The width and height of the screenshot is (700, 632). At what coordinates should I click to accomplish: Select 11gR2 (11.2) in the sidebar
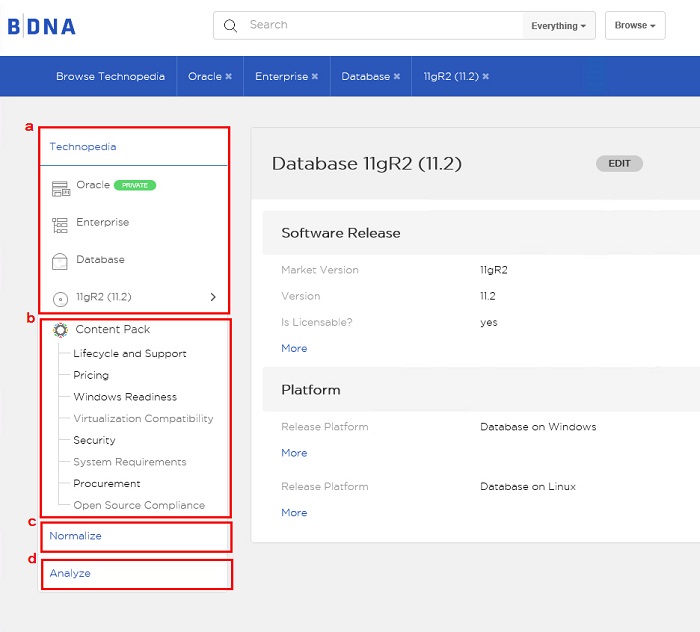(104, 297)
